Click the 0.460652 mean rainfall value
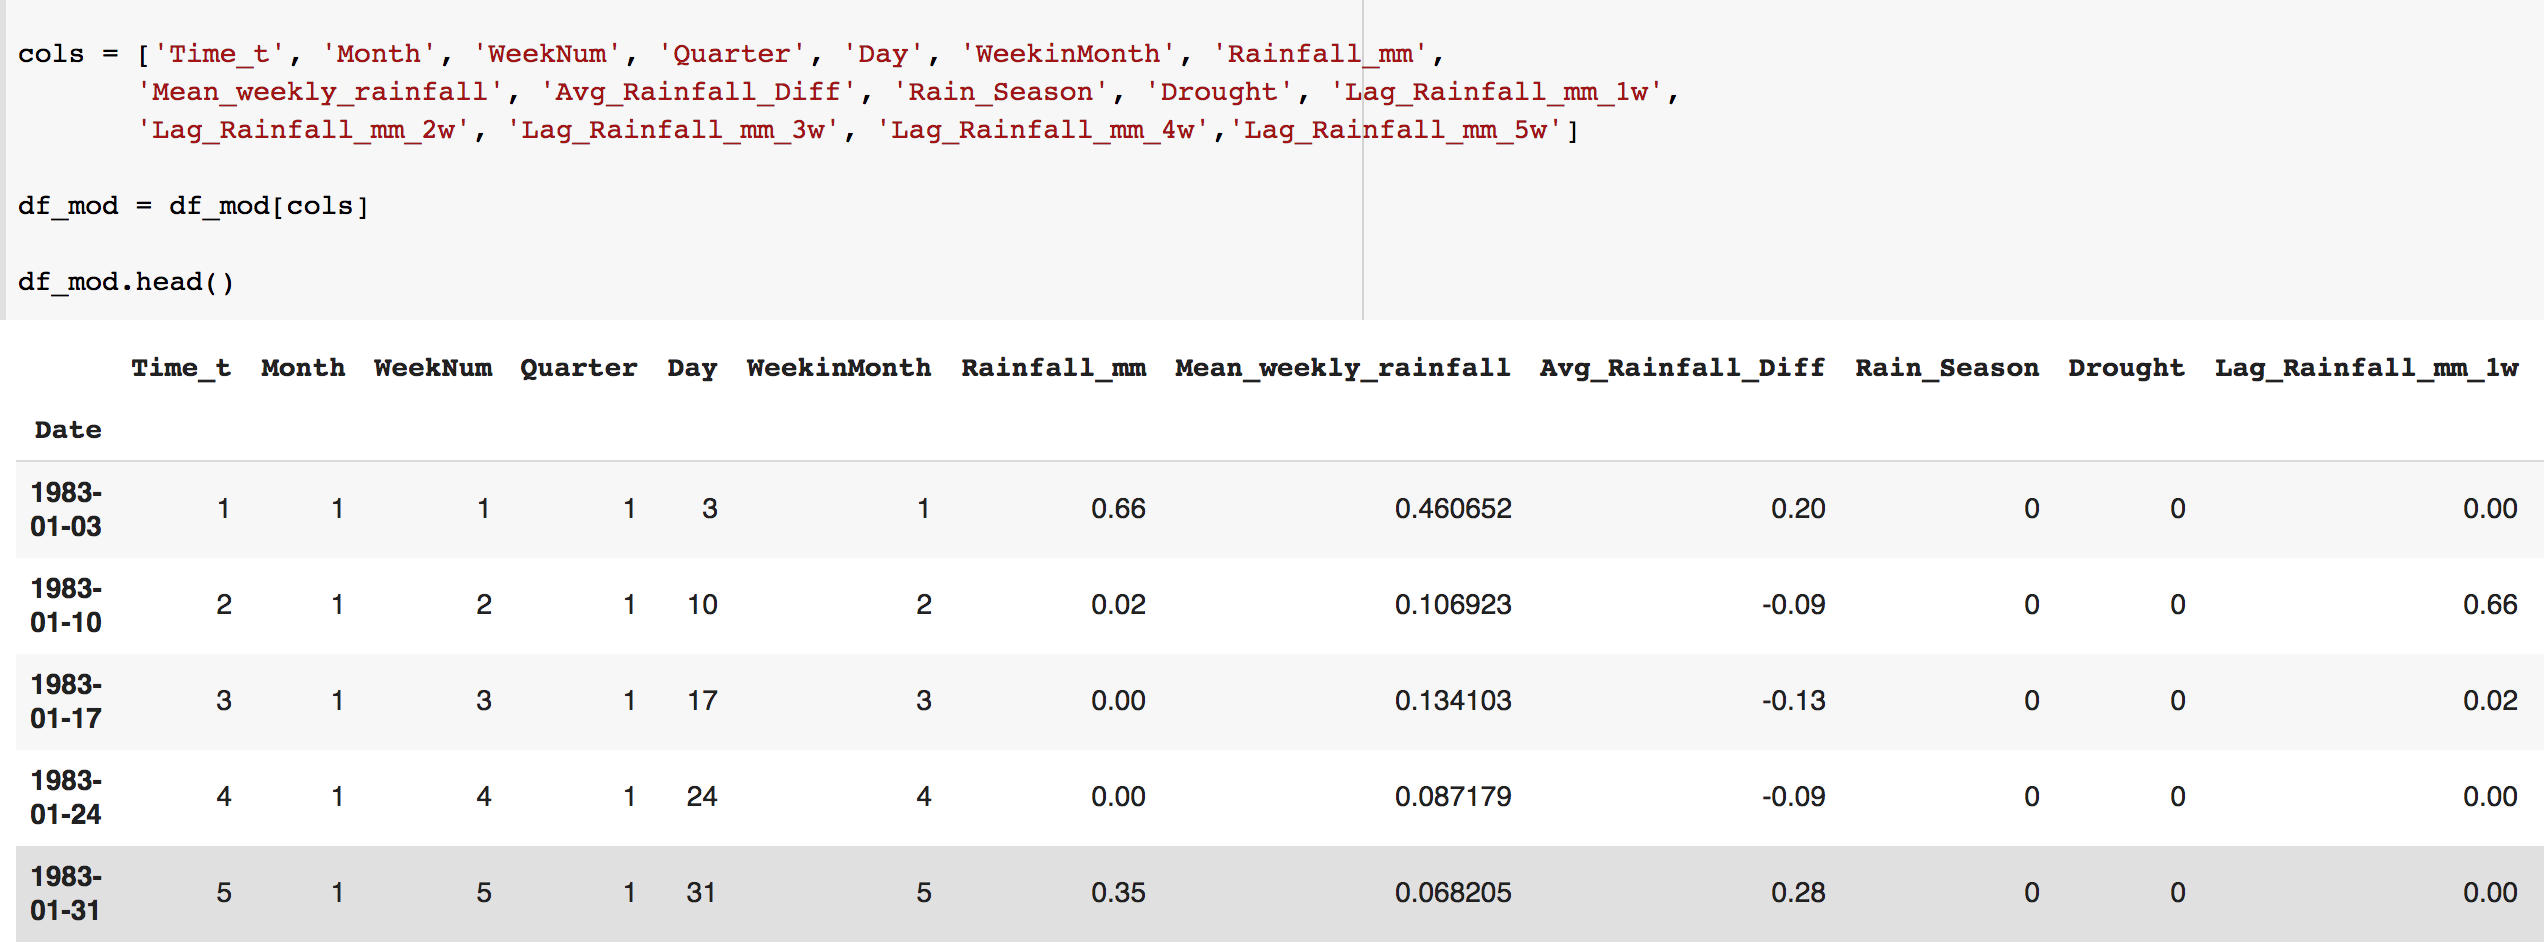 pyautogui.click(x=1452, y=509)
